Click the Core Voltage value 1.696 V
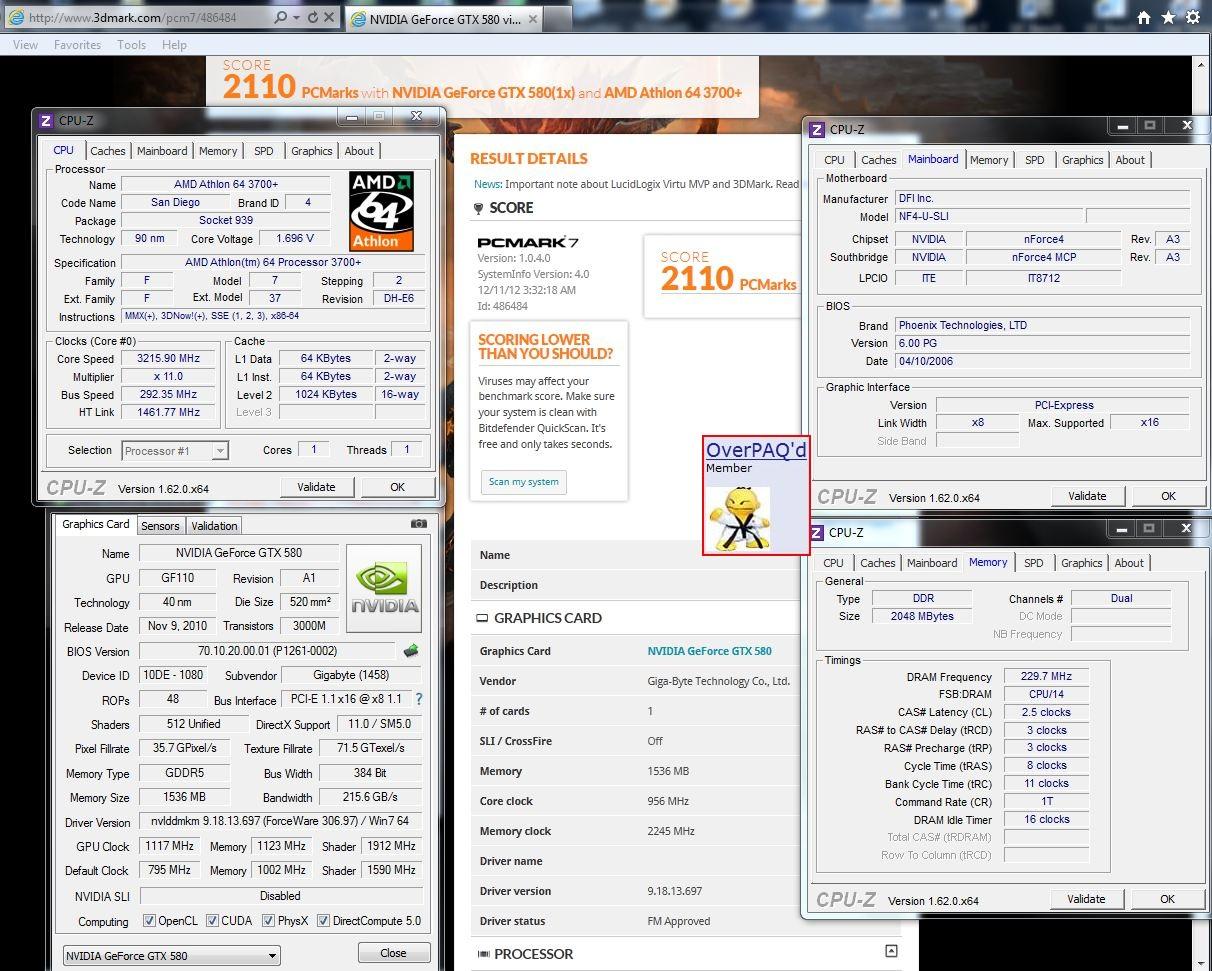Image resolution: width=1212 pixels, height=971 pixels. point(294,238)
